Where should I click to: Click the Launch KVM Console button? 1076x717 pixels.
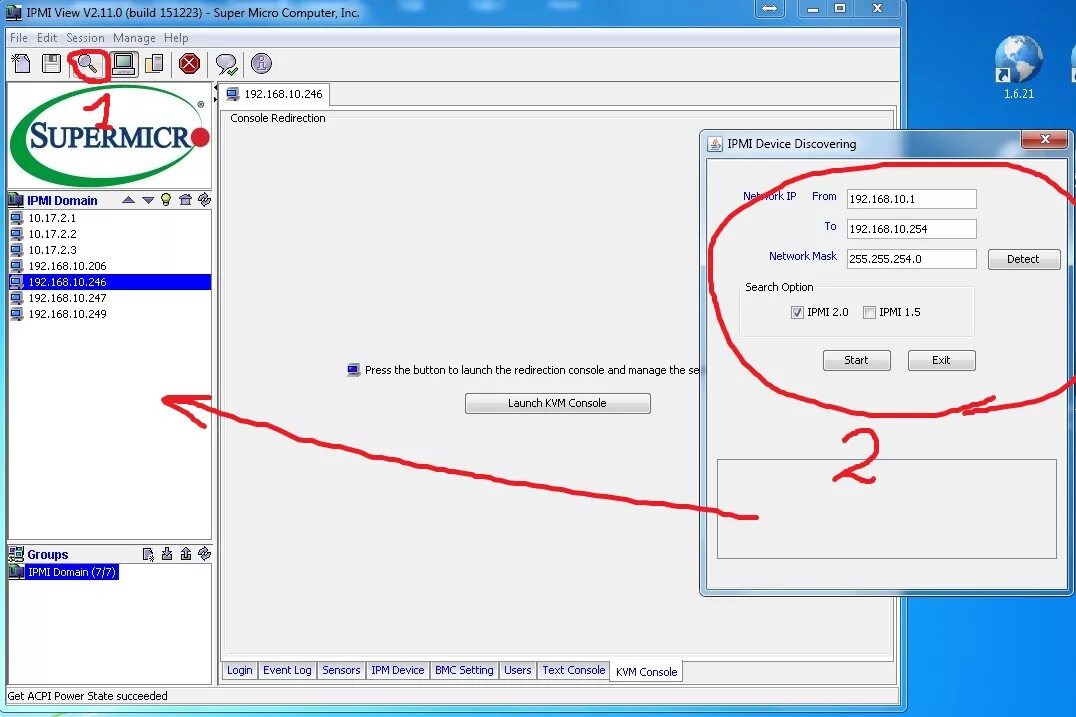tap(557, 403)
